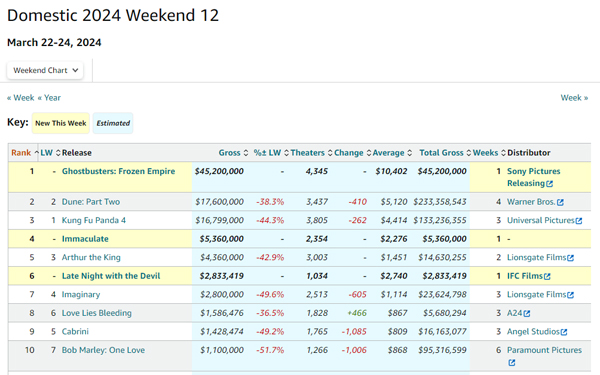Open Late Night with the Devil link

tap(111, 276)
